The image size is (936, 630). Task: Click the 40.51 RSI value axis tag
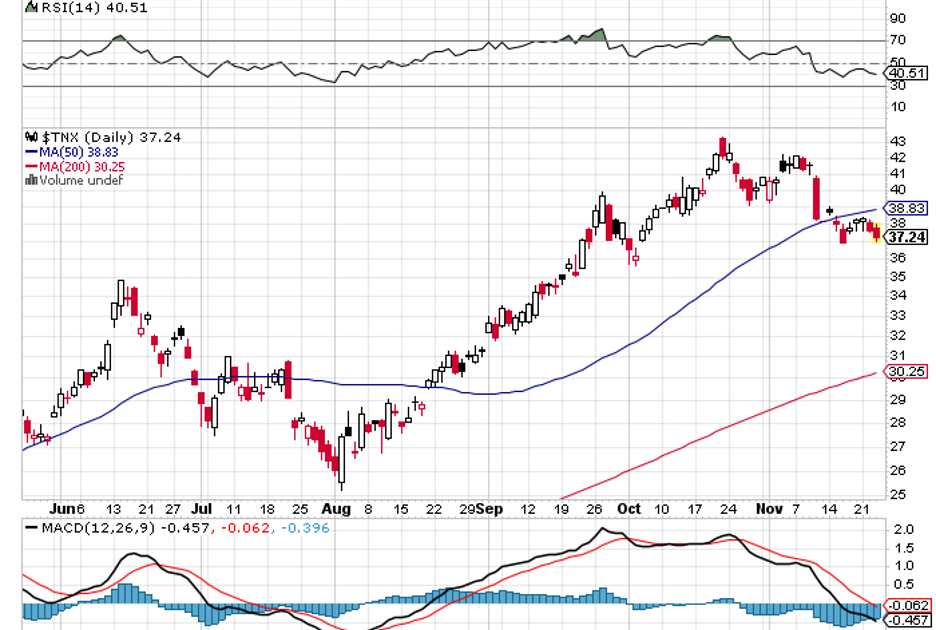pyautogui.click(x=906, y=73)
